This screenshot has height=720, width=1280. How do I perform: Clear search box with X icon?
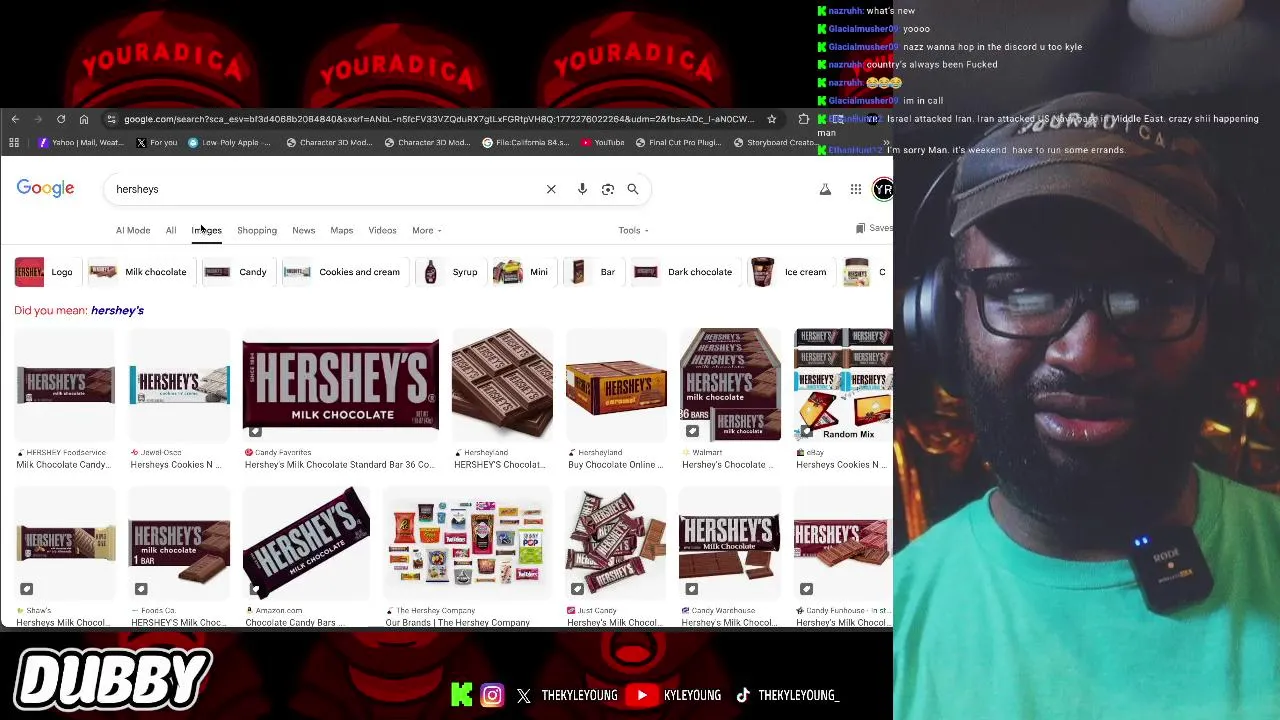click(x=551, y=189)
